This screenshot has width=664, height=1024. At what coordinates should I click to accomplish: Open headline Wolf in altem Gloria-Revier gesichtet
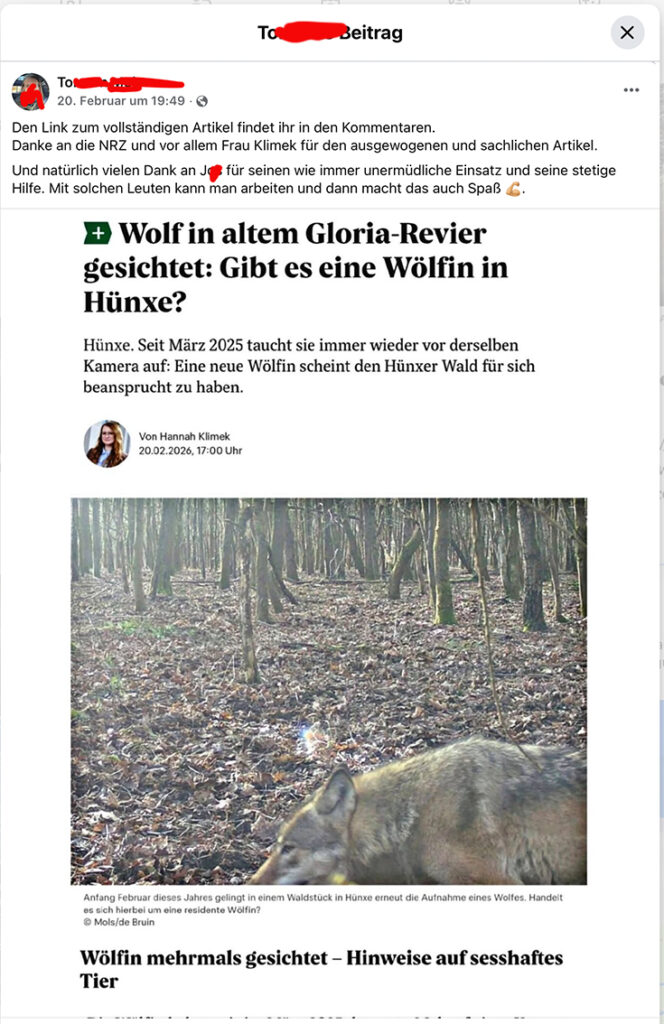coord(295,267)
